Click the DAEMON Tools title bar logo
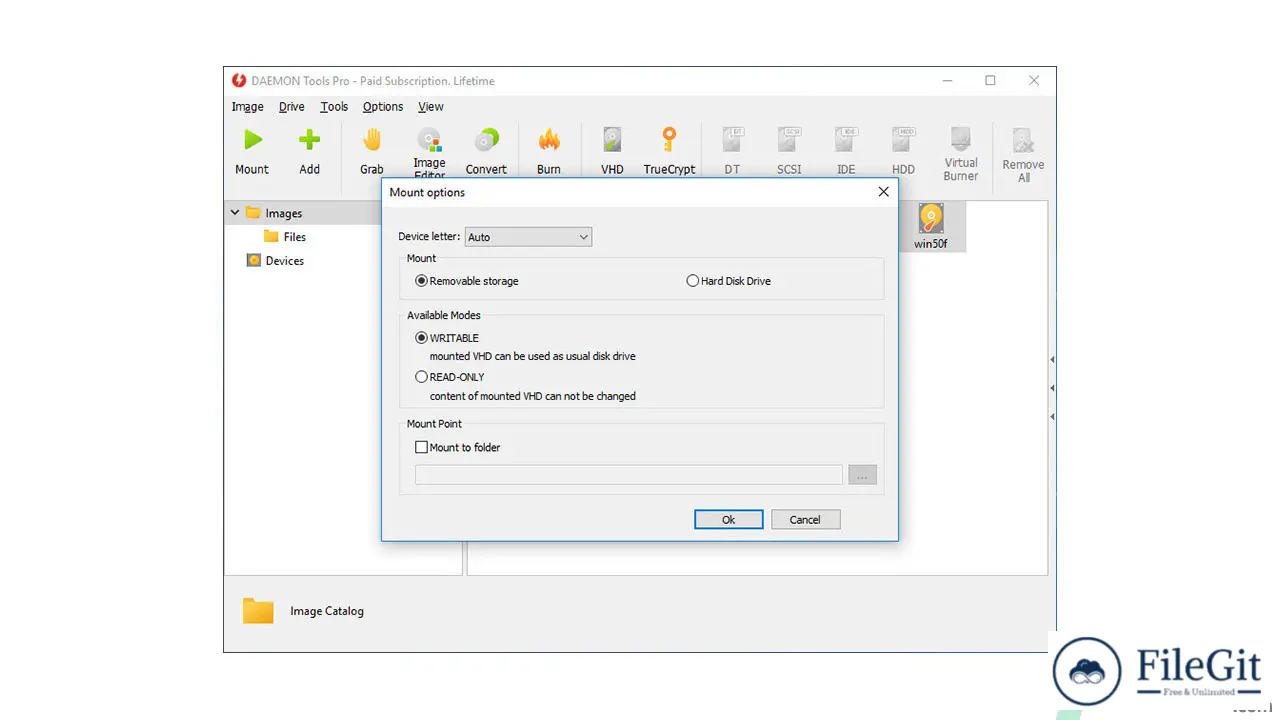The image size is (1280, 720). (x=239, y=81)
